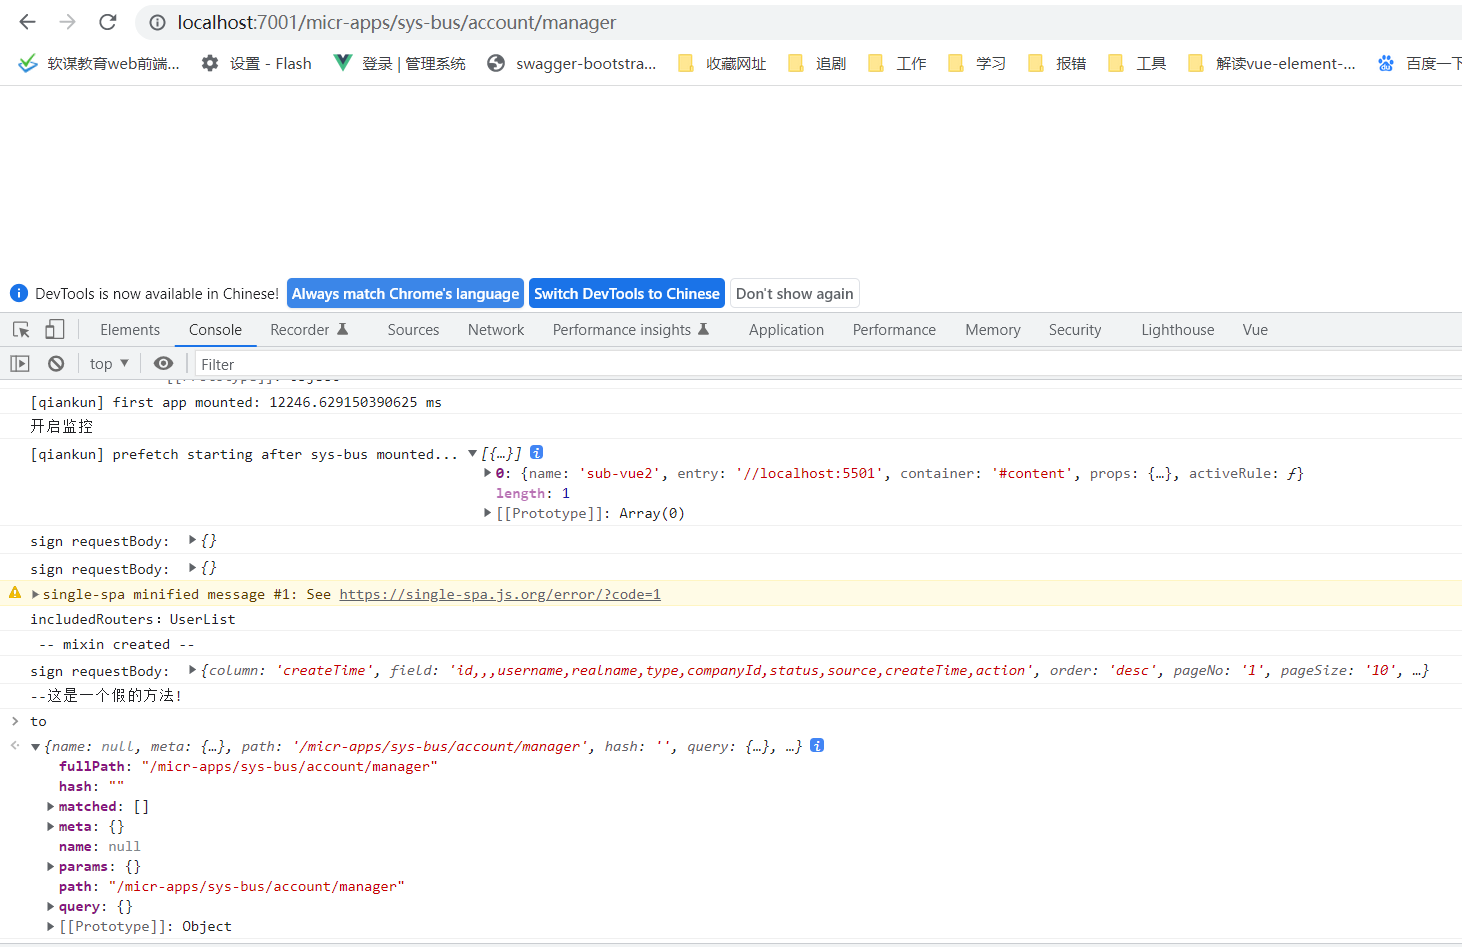Click the back navigation arrow
This screenshot has width=1462, height=947.
click(x=26, y=21)
